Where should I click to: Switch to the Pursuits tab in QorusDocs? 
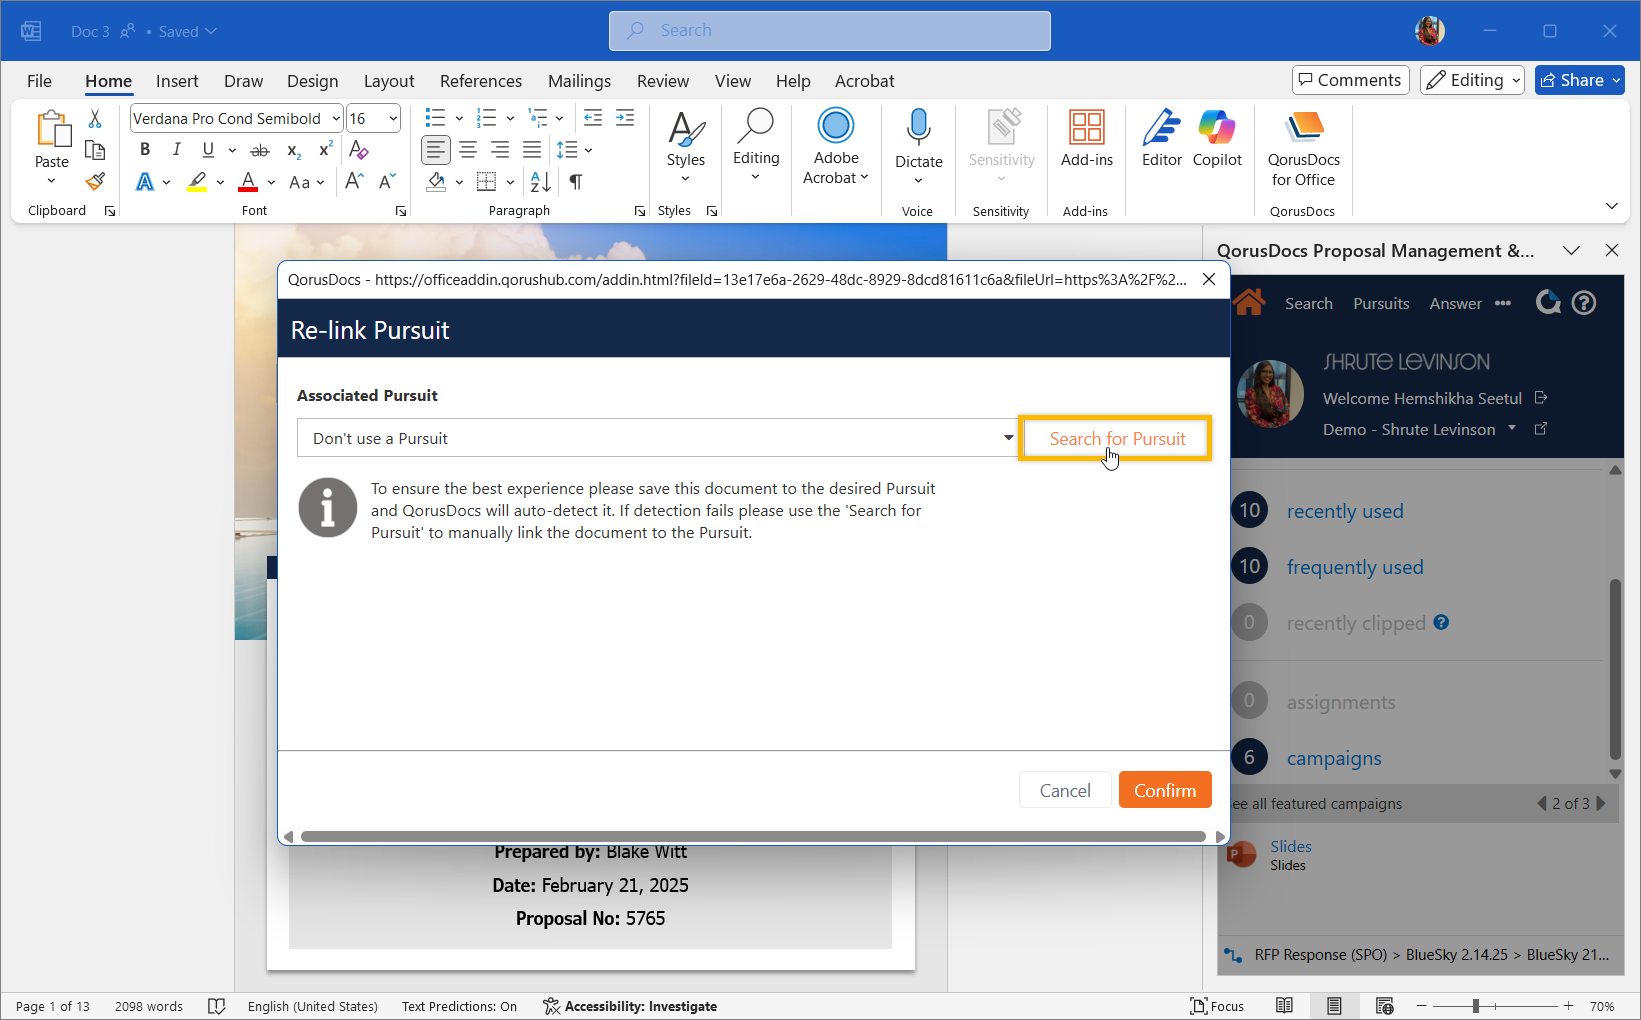click(x=1380, y=304)
